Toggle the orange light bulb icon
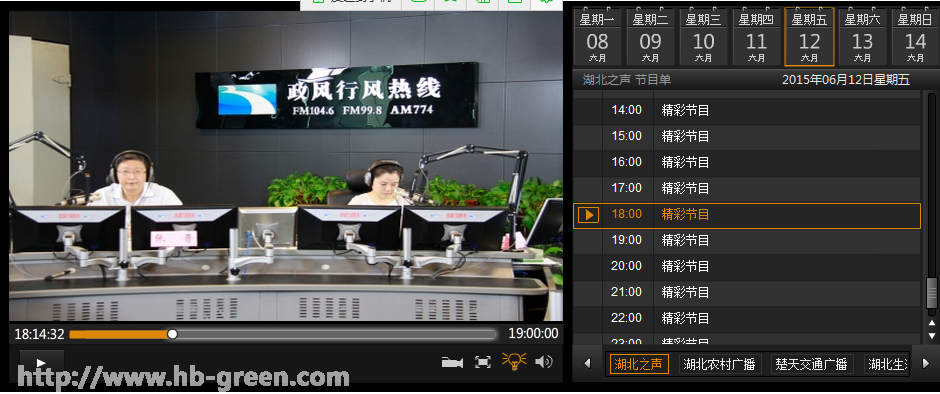The height and width of the screenshot is (394, 940). pyautogui.click(x=514, y=361)
